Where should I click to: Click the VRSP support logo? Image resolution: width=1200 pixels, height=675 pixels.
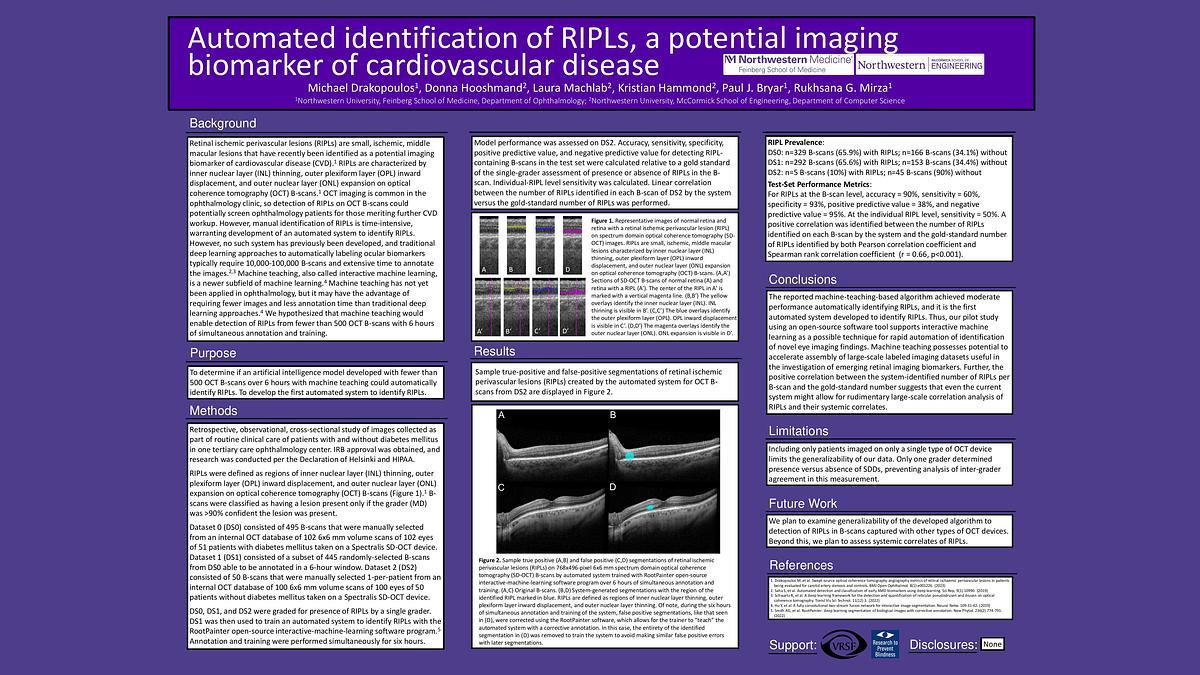point(840,645)
